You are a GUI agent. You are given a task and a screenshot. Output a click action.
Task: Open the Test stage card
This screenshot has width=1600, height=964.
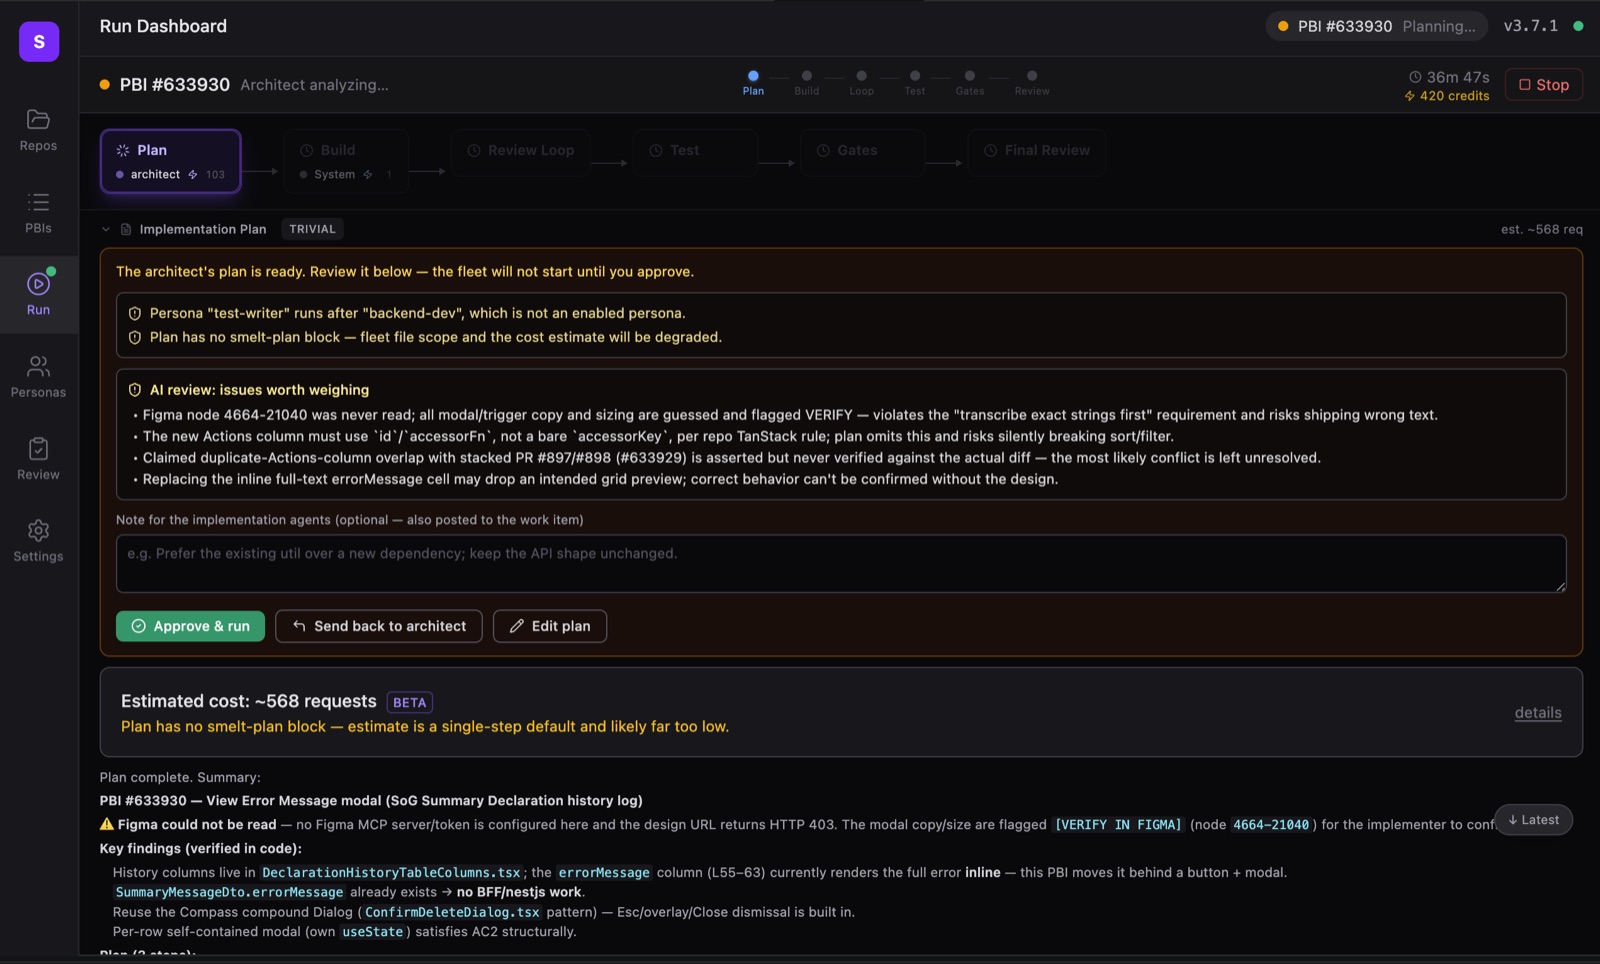tap(694, 151)
